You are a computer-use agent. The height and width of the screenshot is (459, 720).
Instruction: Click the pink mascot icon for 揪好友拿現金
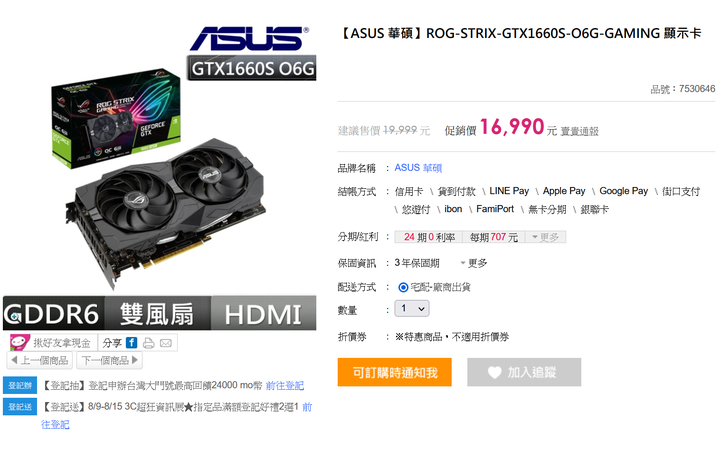(20, 342)
